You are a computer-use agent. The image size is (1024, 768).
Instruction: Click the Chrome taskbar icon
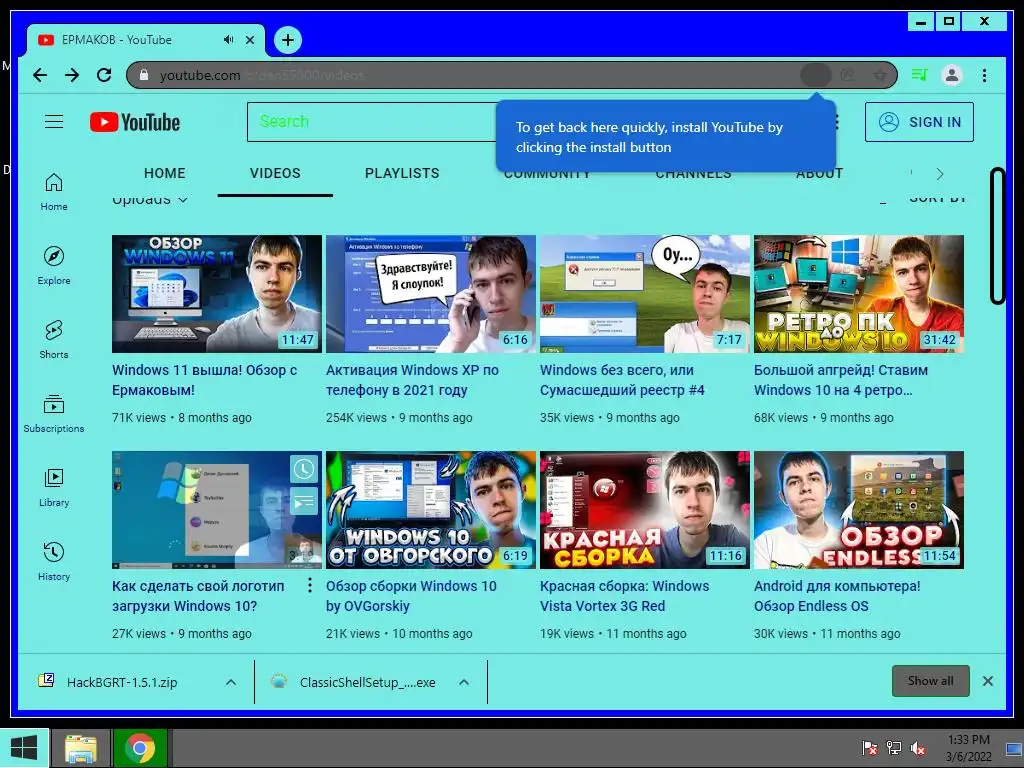click(140, 748)
